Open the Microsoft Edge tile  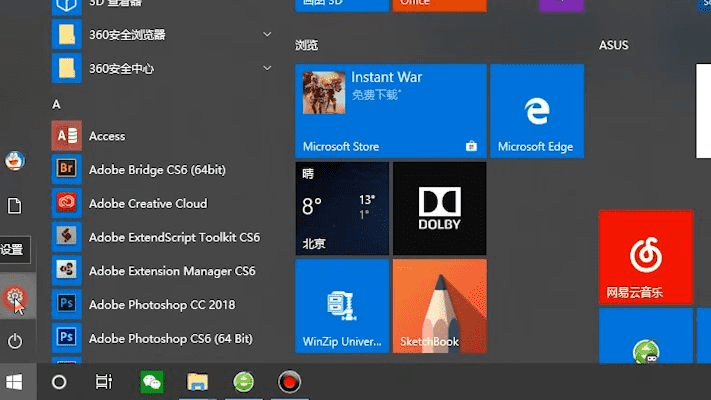tap(537, 111)
